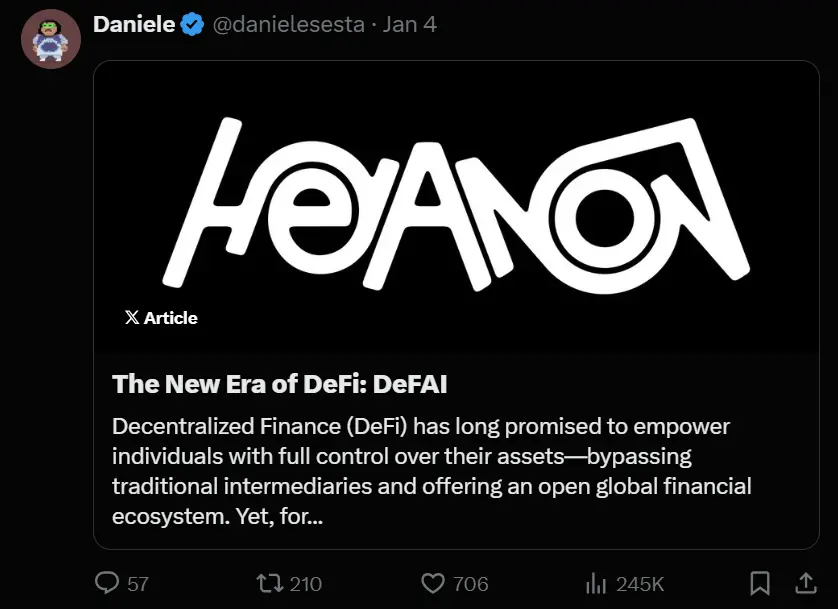Click the 210 reposts count
The width and height of the screenshot is (838, 609).
305,584
